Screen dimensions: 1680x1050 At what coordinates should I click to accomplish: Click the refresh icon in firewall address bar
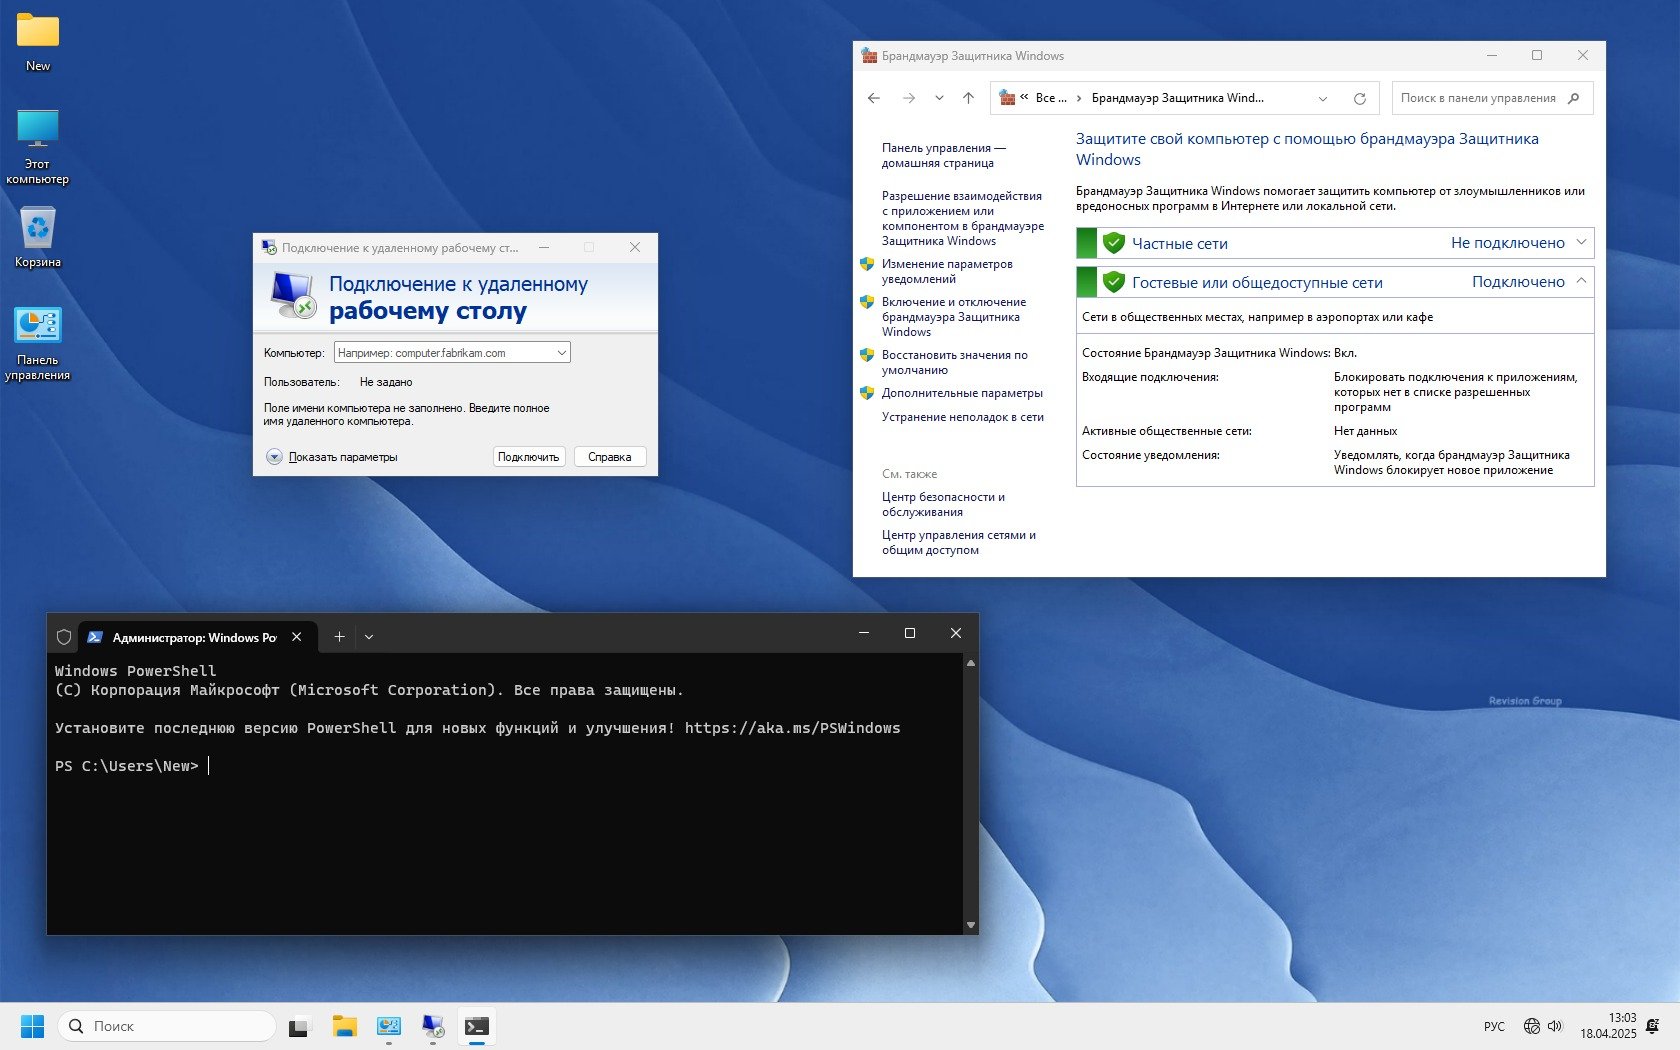click(1359, 98)
